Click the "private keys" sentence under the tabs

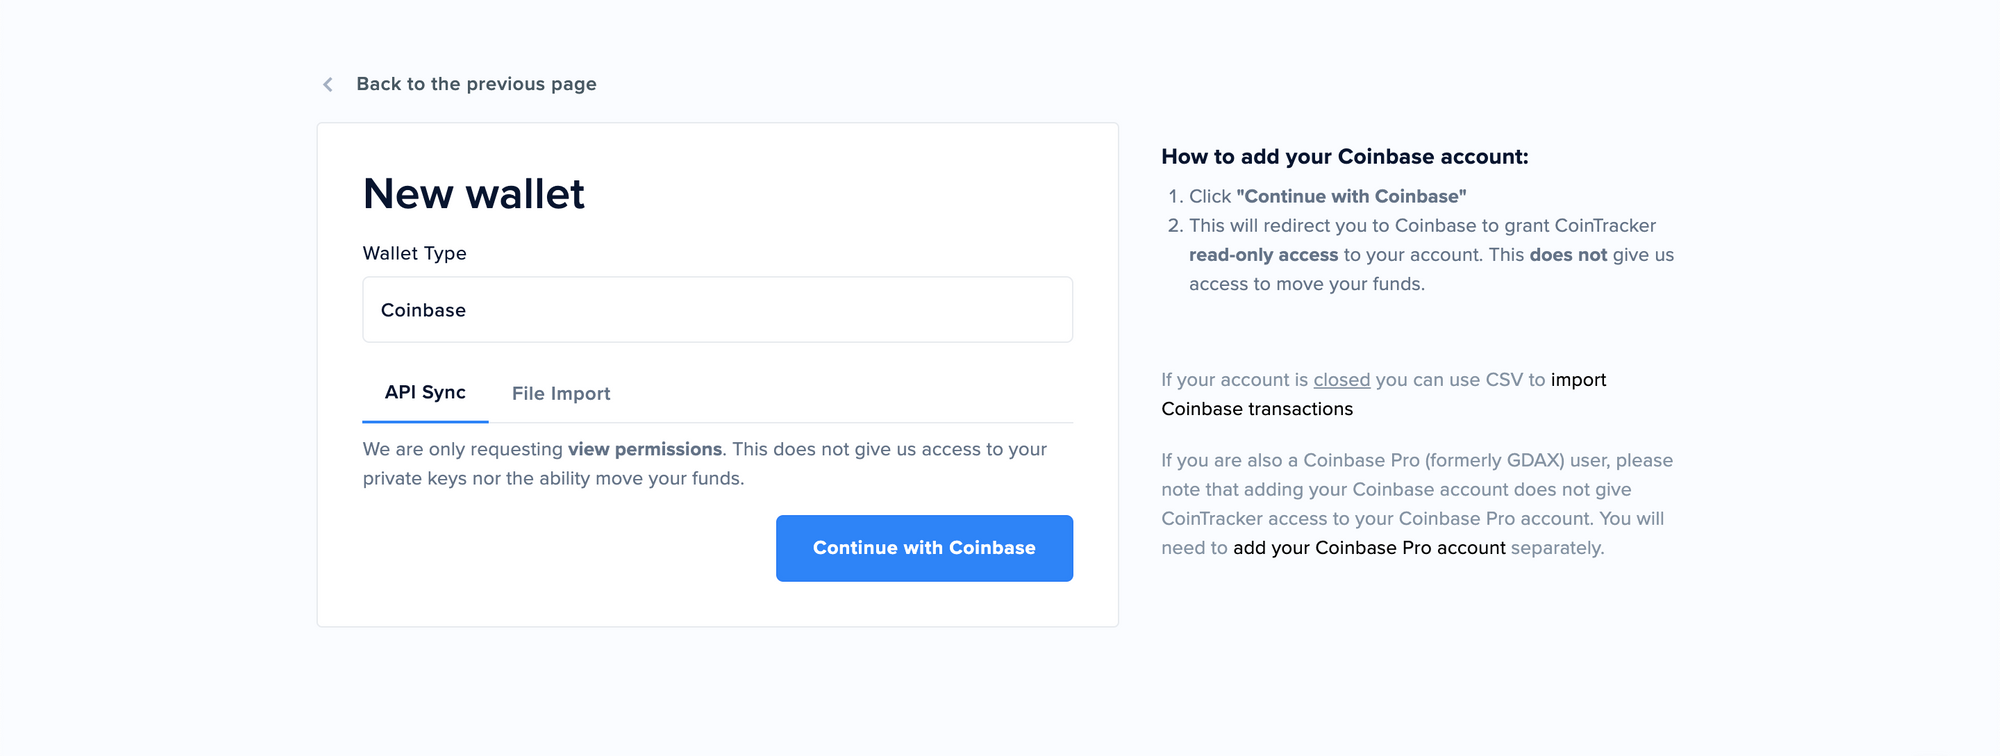click(553, 479)
